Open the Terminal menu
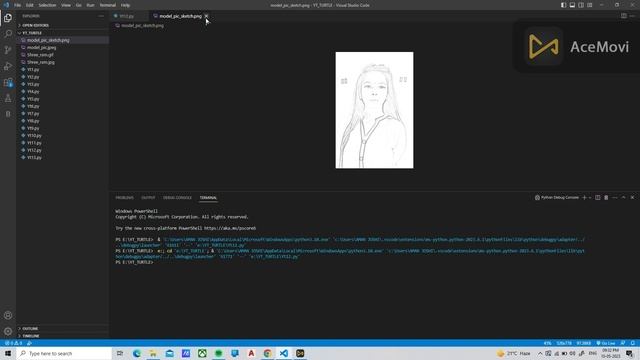The width and height of the screenshot is (640, 360). (x=107, y=5)
